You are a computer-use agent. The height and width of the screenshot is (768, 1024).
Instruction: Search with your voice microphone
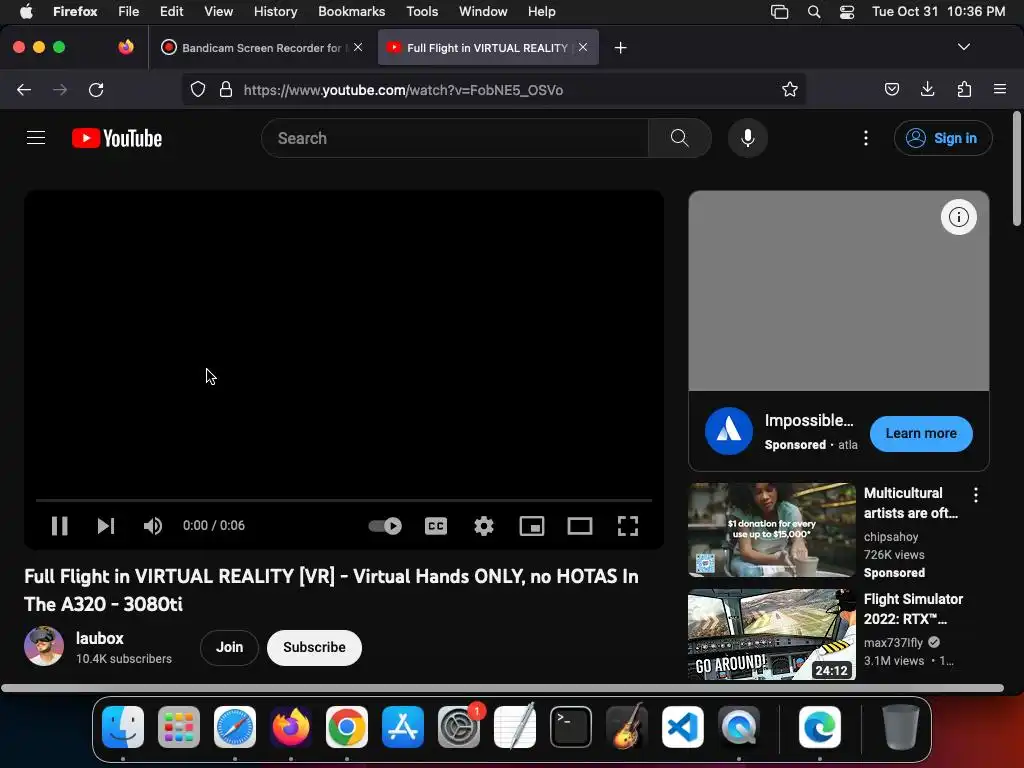pyautogui.click(x=748, y=138)
